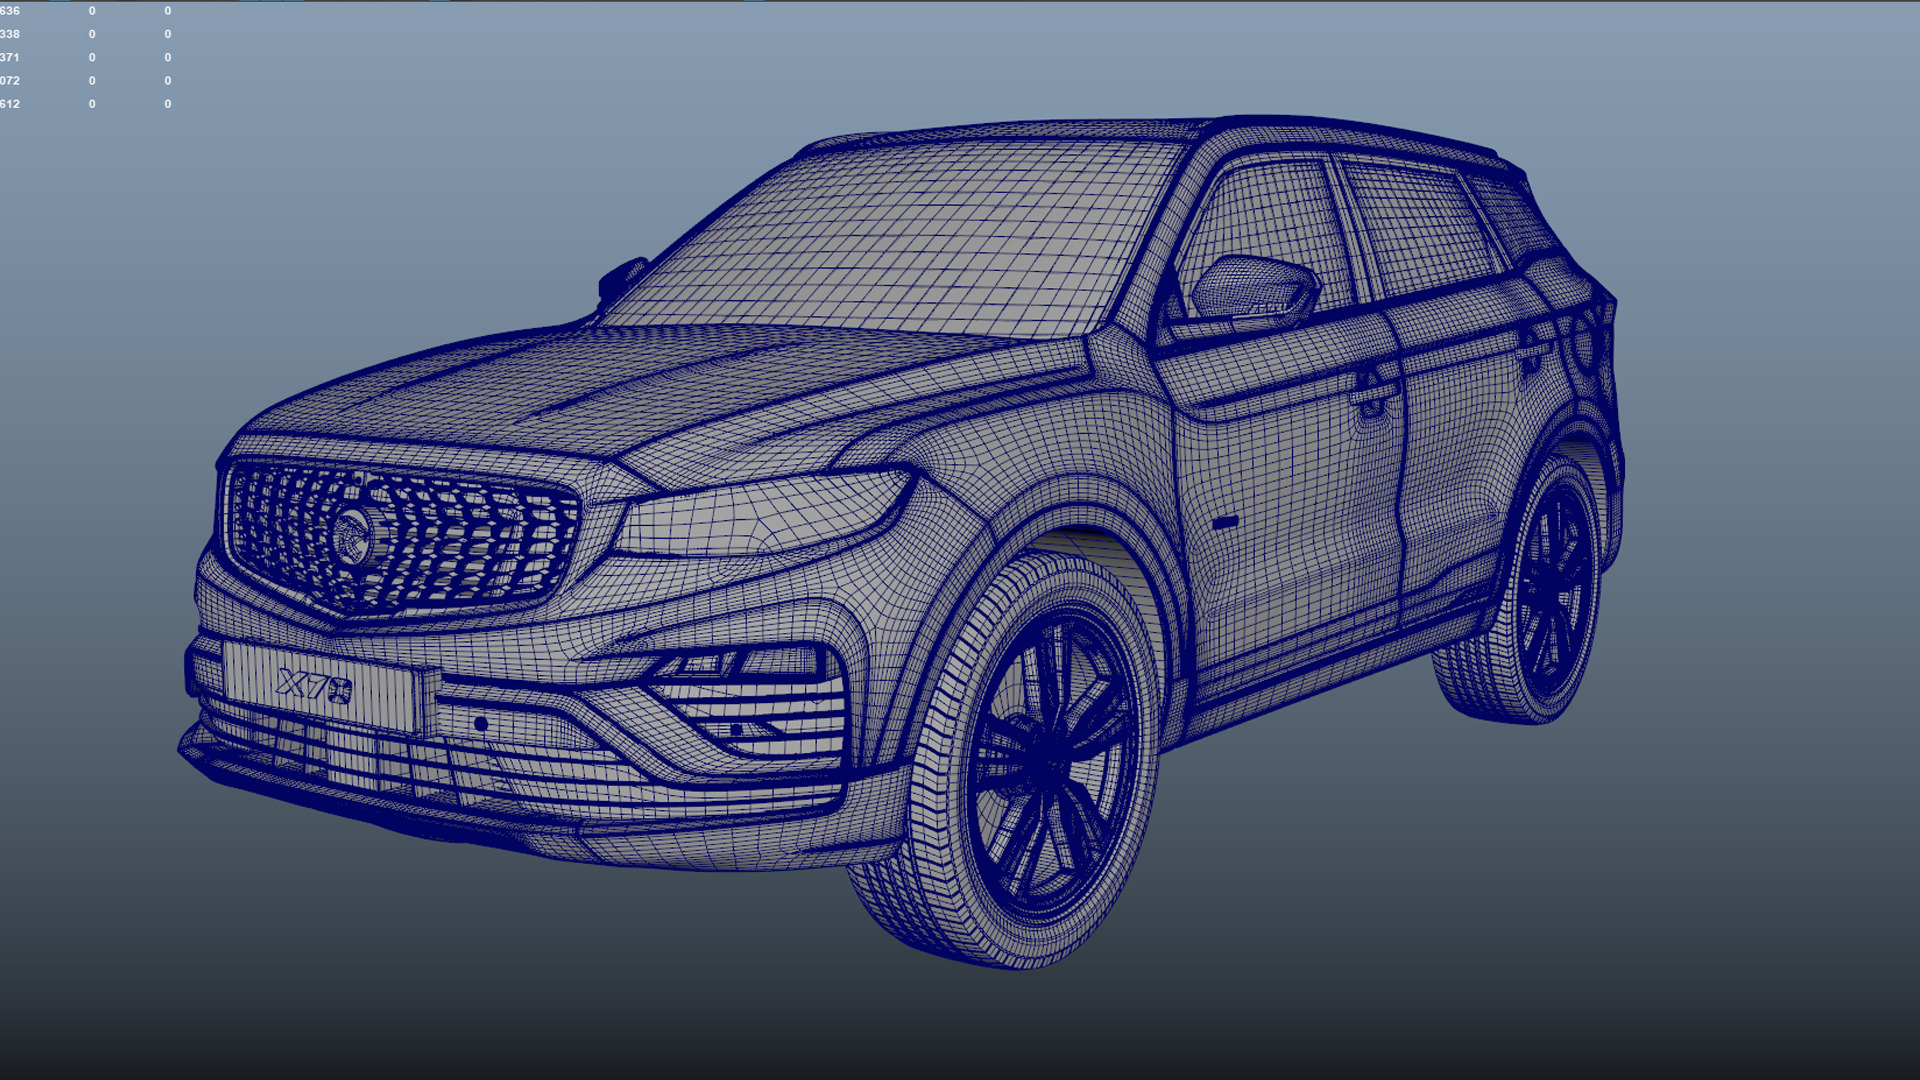The width and height of the screenshot is (1920, 1080).
Task: Select the front door handle of the car
Action: (x=1373, y=393)
